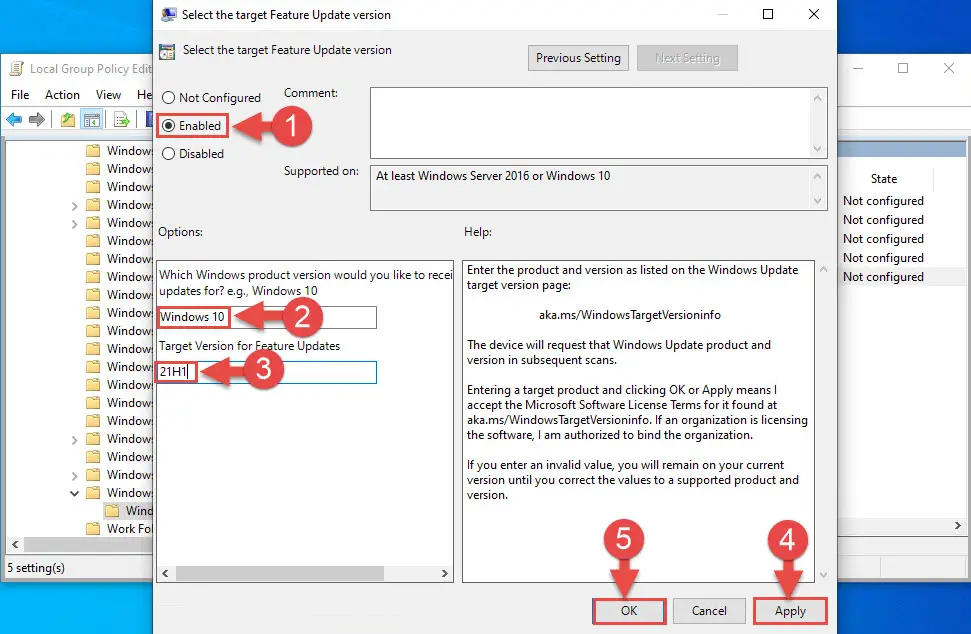
Task: Apply the policy changes
Action: click(790, 611)
